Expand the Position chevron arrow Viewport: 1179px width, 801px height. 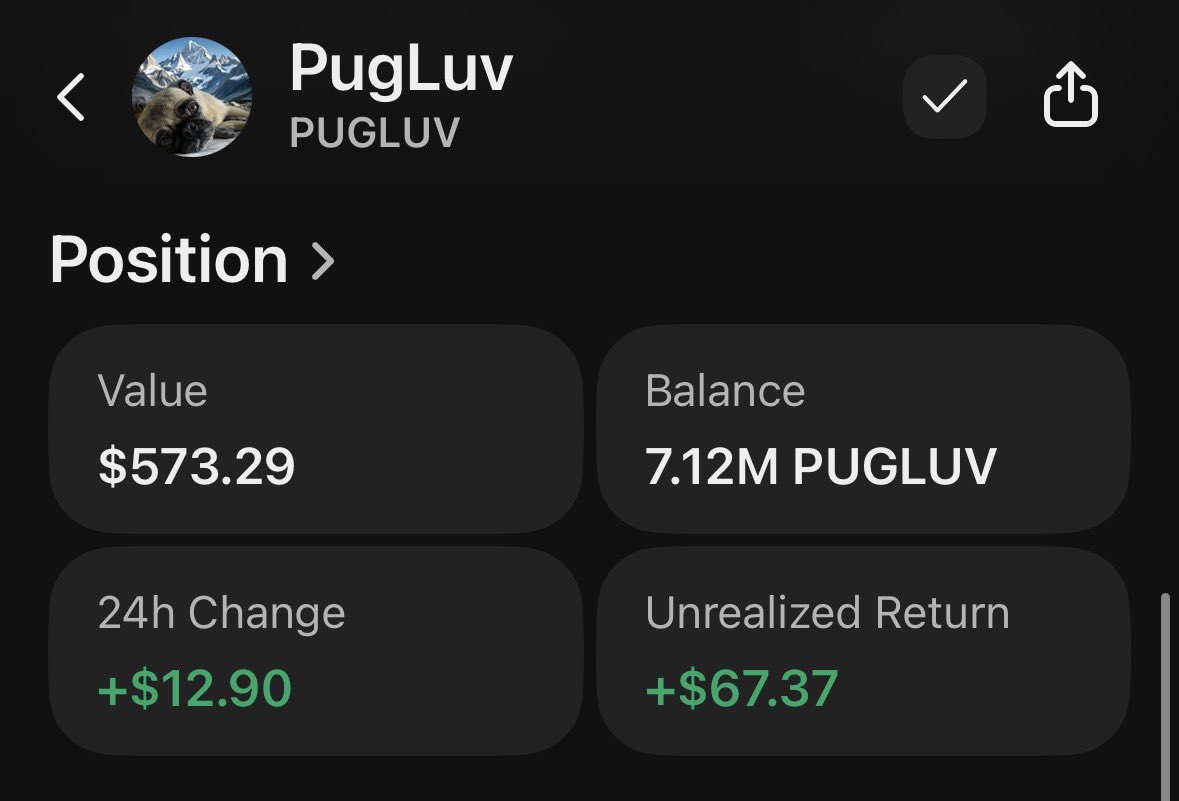tap(323, 261)
